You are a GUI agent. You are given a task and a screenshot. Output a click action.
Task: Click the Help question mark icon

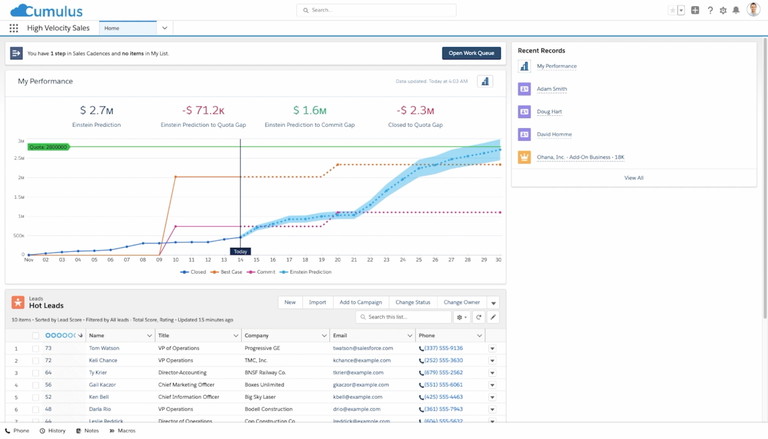[710, 10]
